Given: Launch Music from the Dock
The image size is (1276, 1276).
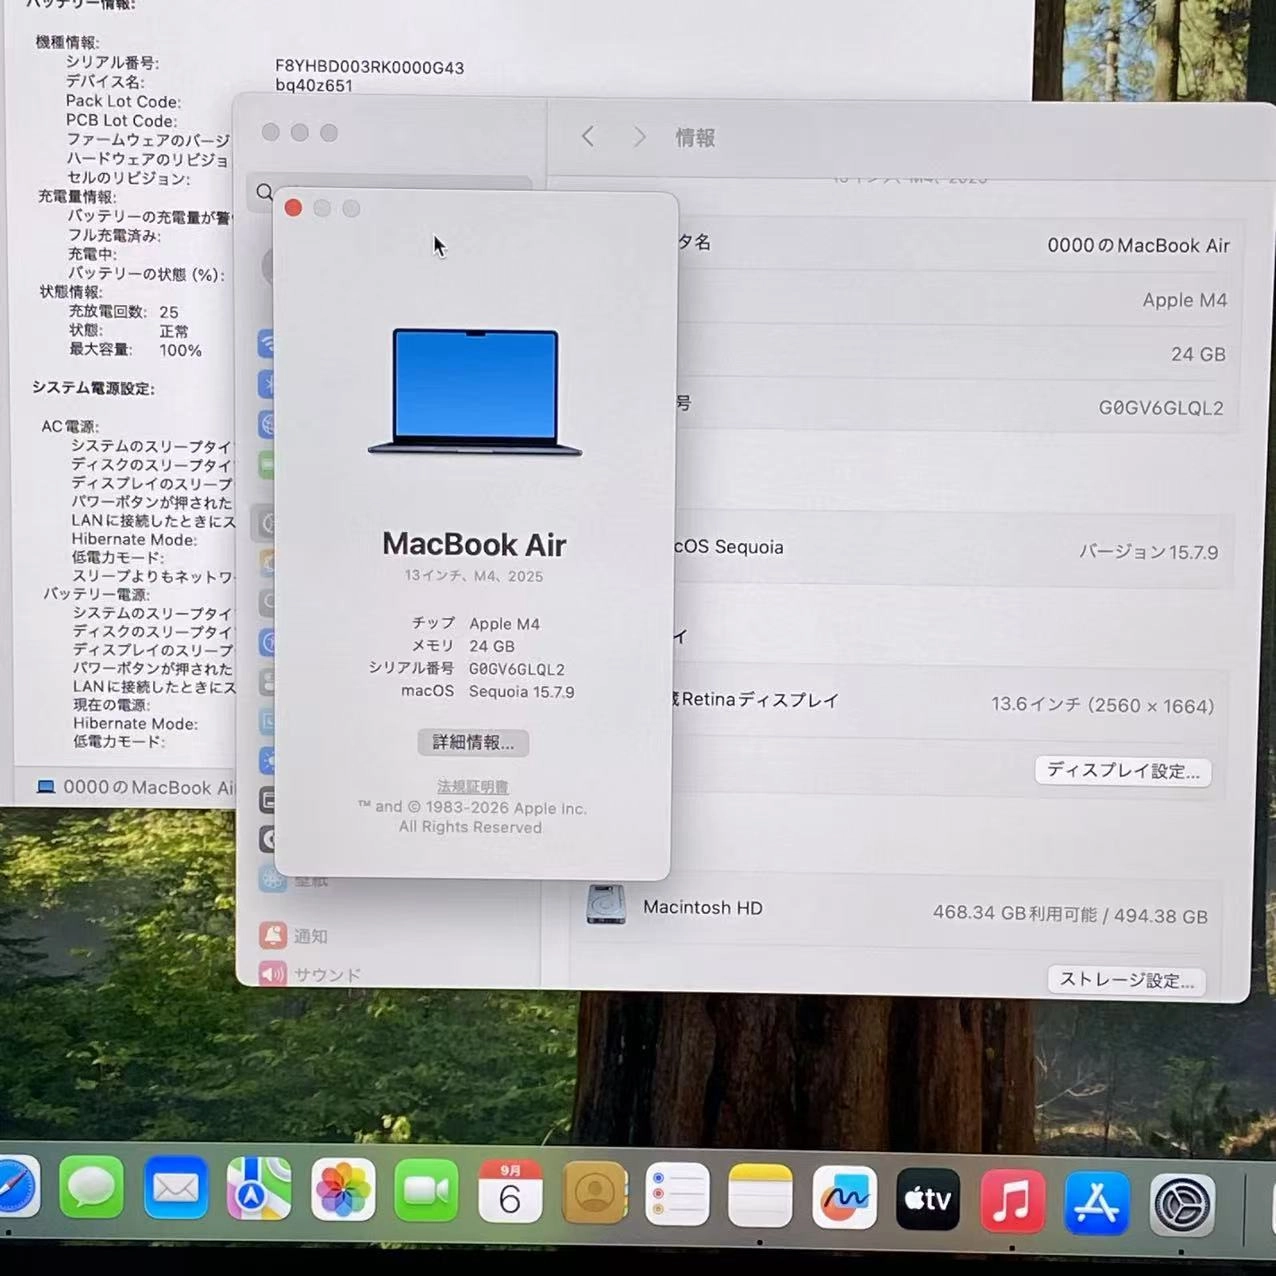Looking at the screenshot, I should click(1012, 1200).
